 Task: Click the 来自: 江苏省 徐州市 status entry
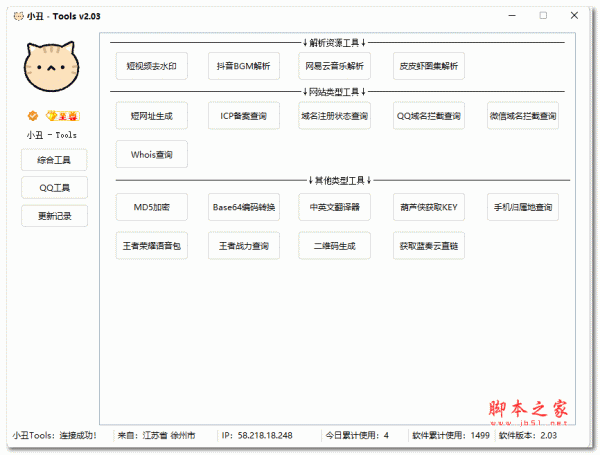point(157,435)
